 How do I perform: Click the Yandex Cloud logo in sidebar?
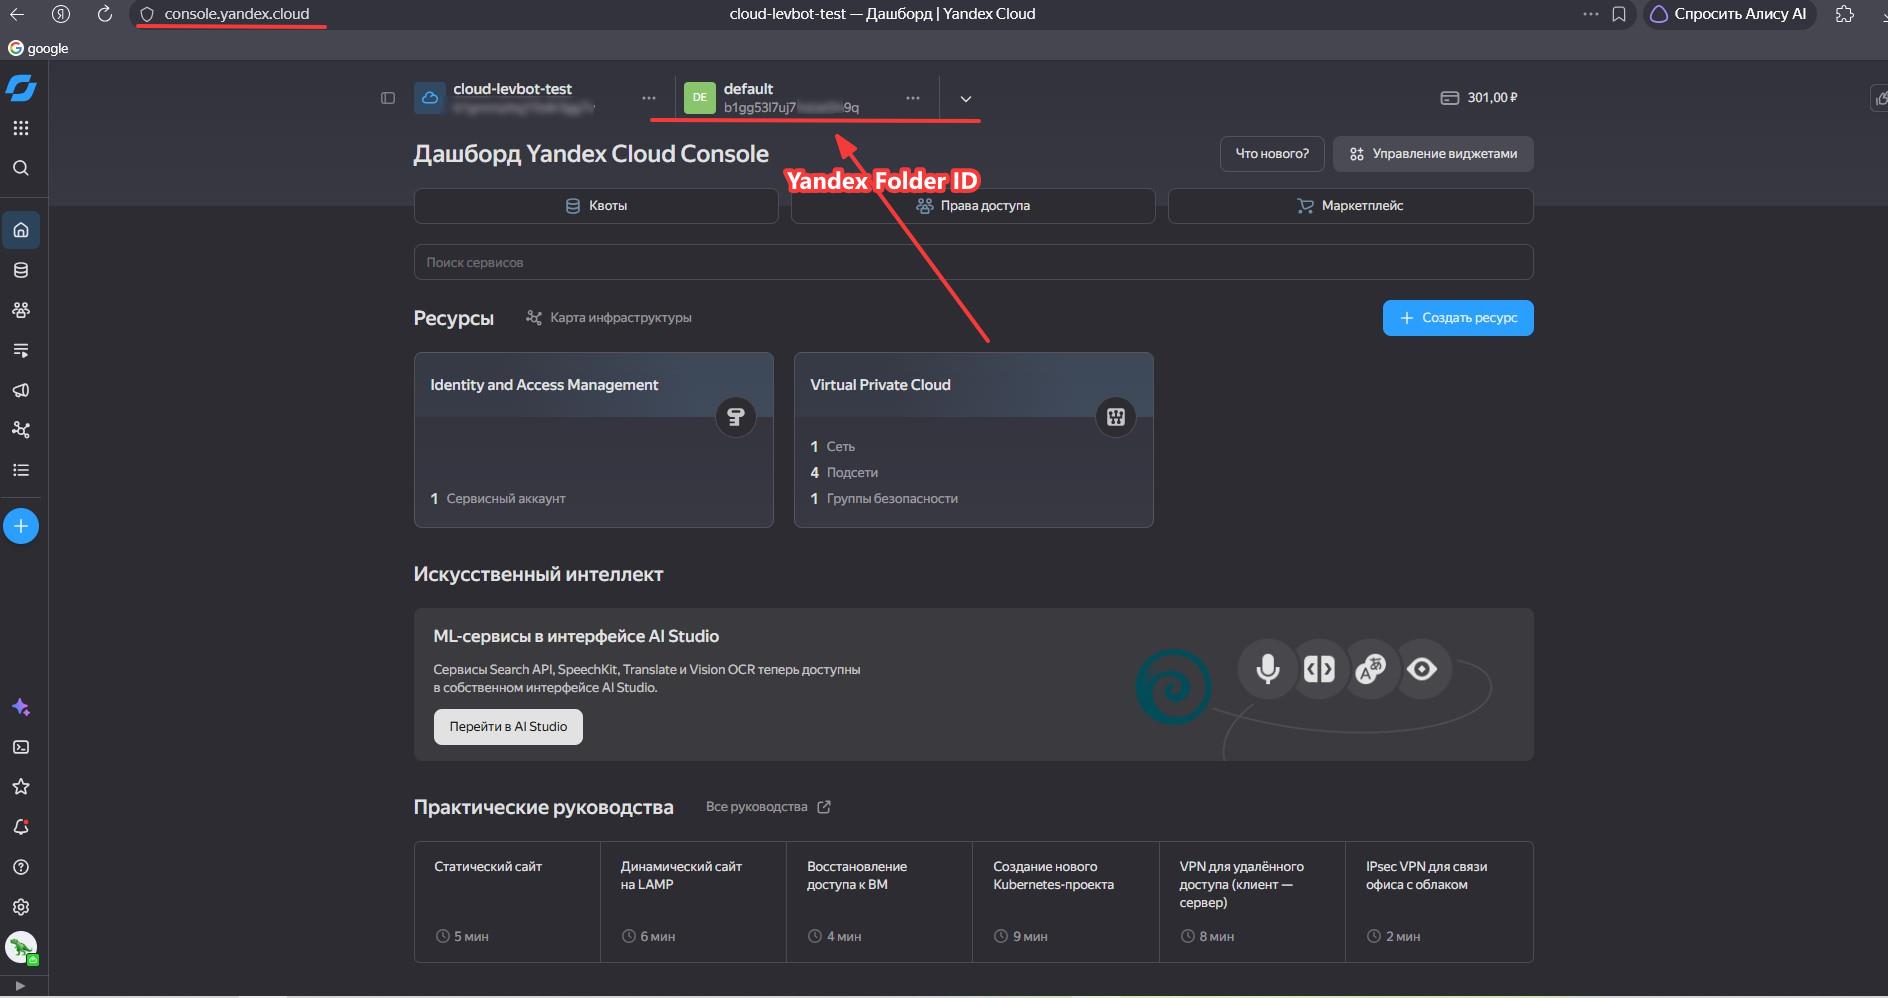tap(21, 88)
